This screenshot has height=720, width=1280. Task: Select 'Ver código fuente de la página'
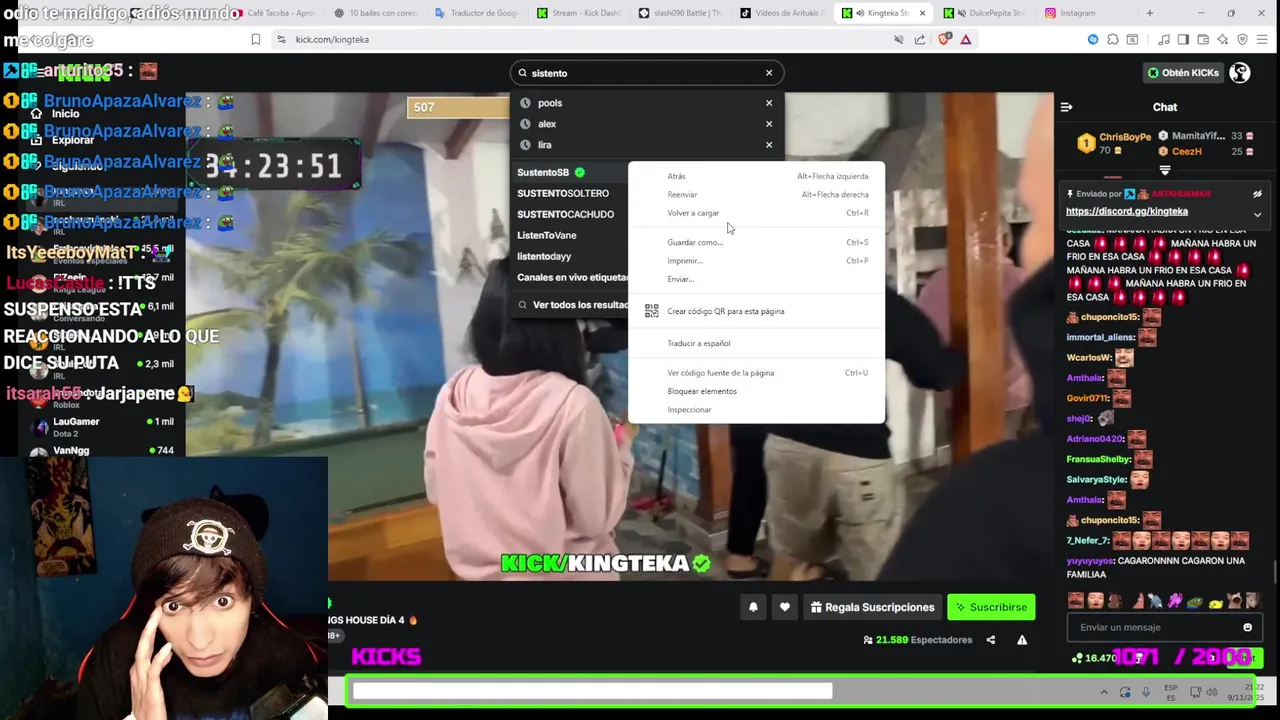[x=756, y=373]
